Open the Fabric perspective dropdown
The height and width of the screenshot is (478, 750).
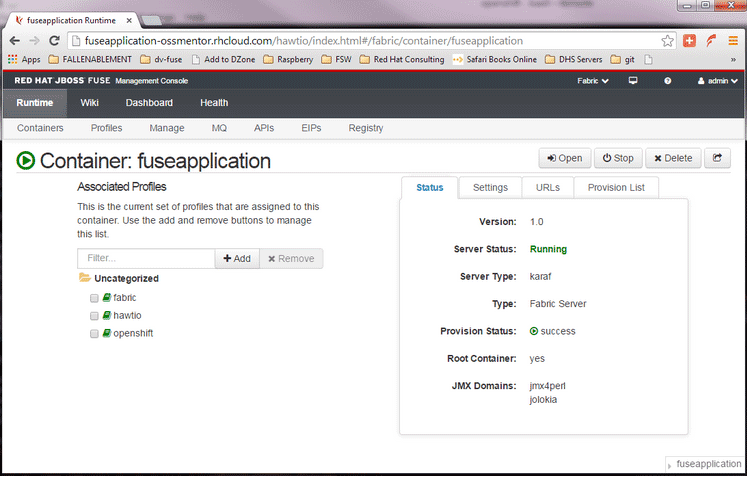[x=593, y=80]
